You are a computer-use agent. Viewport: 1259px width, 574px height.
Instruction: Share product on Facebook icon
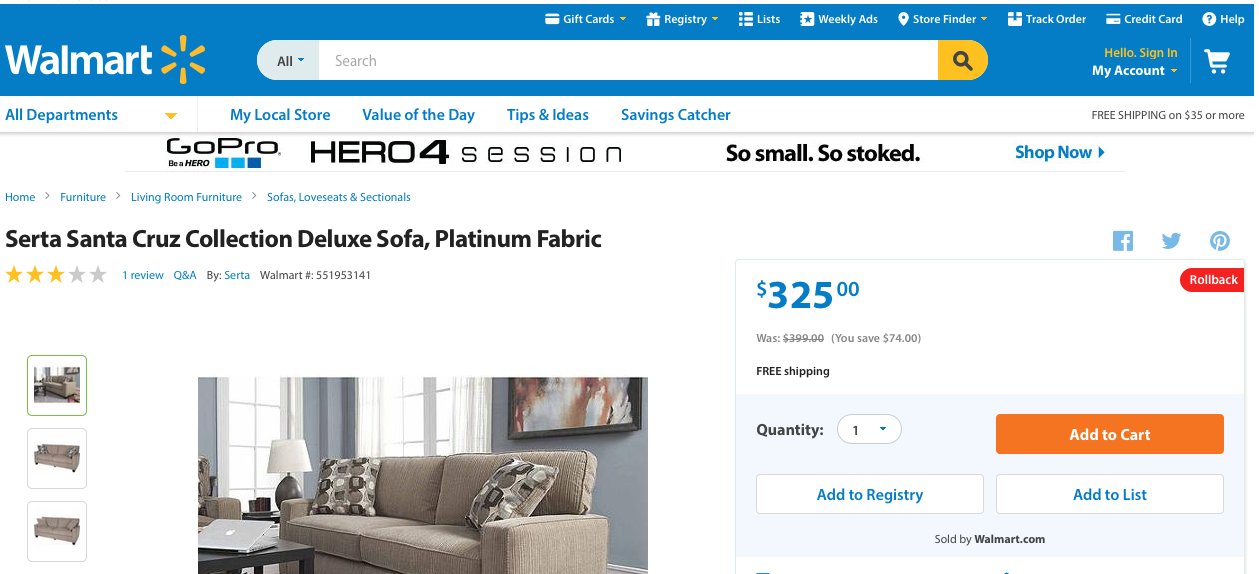[1123, 241]
